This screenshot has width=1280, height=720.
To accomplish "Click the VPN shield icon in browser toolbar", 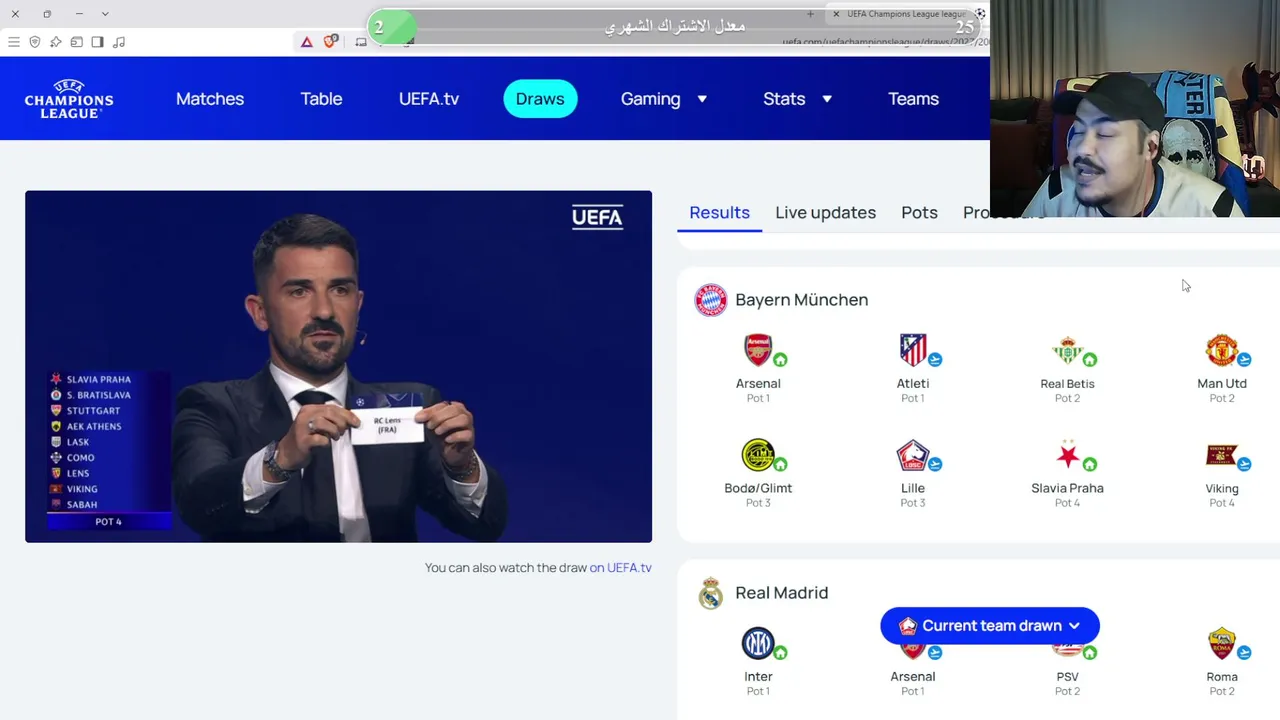I will pos(35,42).
